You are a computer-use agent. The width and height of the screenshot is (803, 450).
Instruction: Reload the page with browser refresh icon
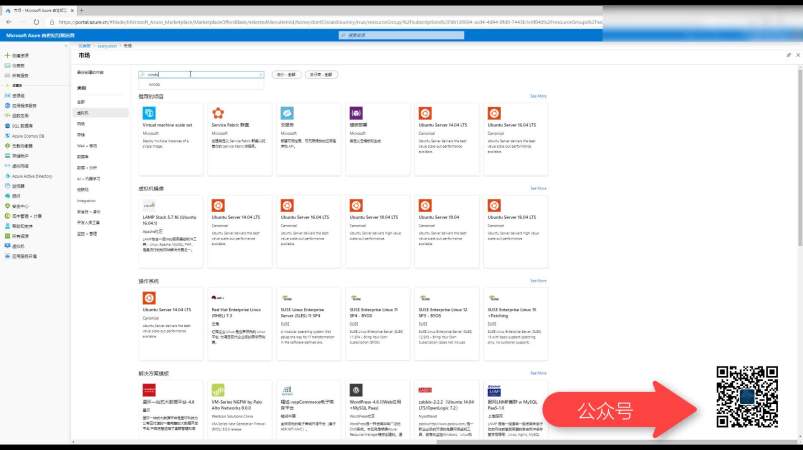36,22
